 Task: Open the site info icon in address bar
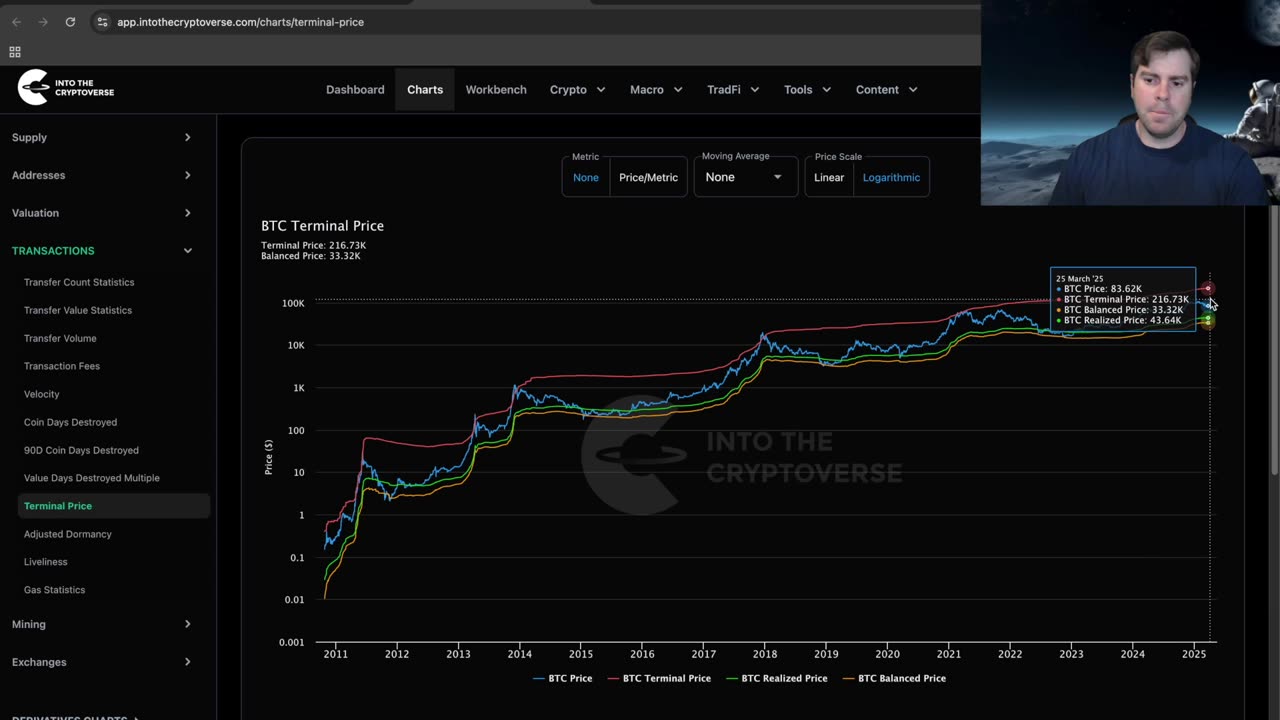[102, 22]
